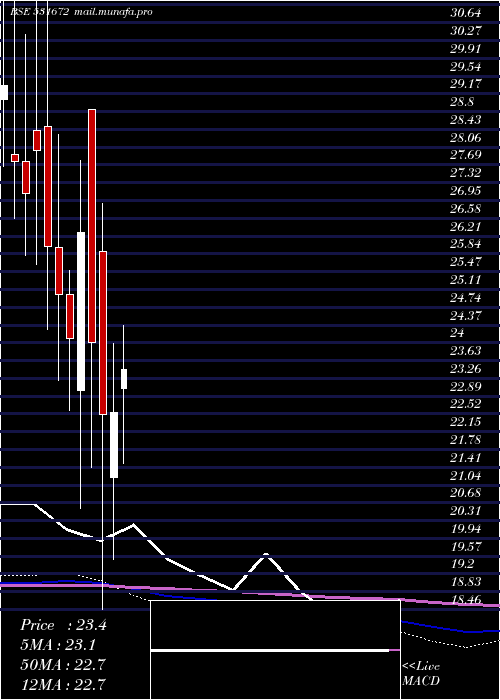
Task: Click the 18.46 price axis label
Action: click(x=466, y=600)
